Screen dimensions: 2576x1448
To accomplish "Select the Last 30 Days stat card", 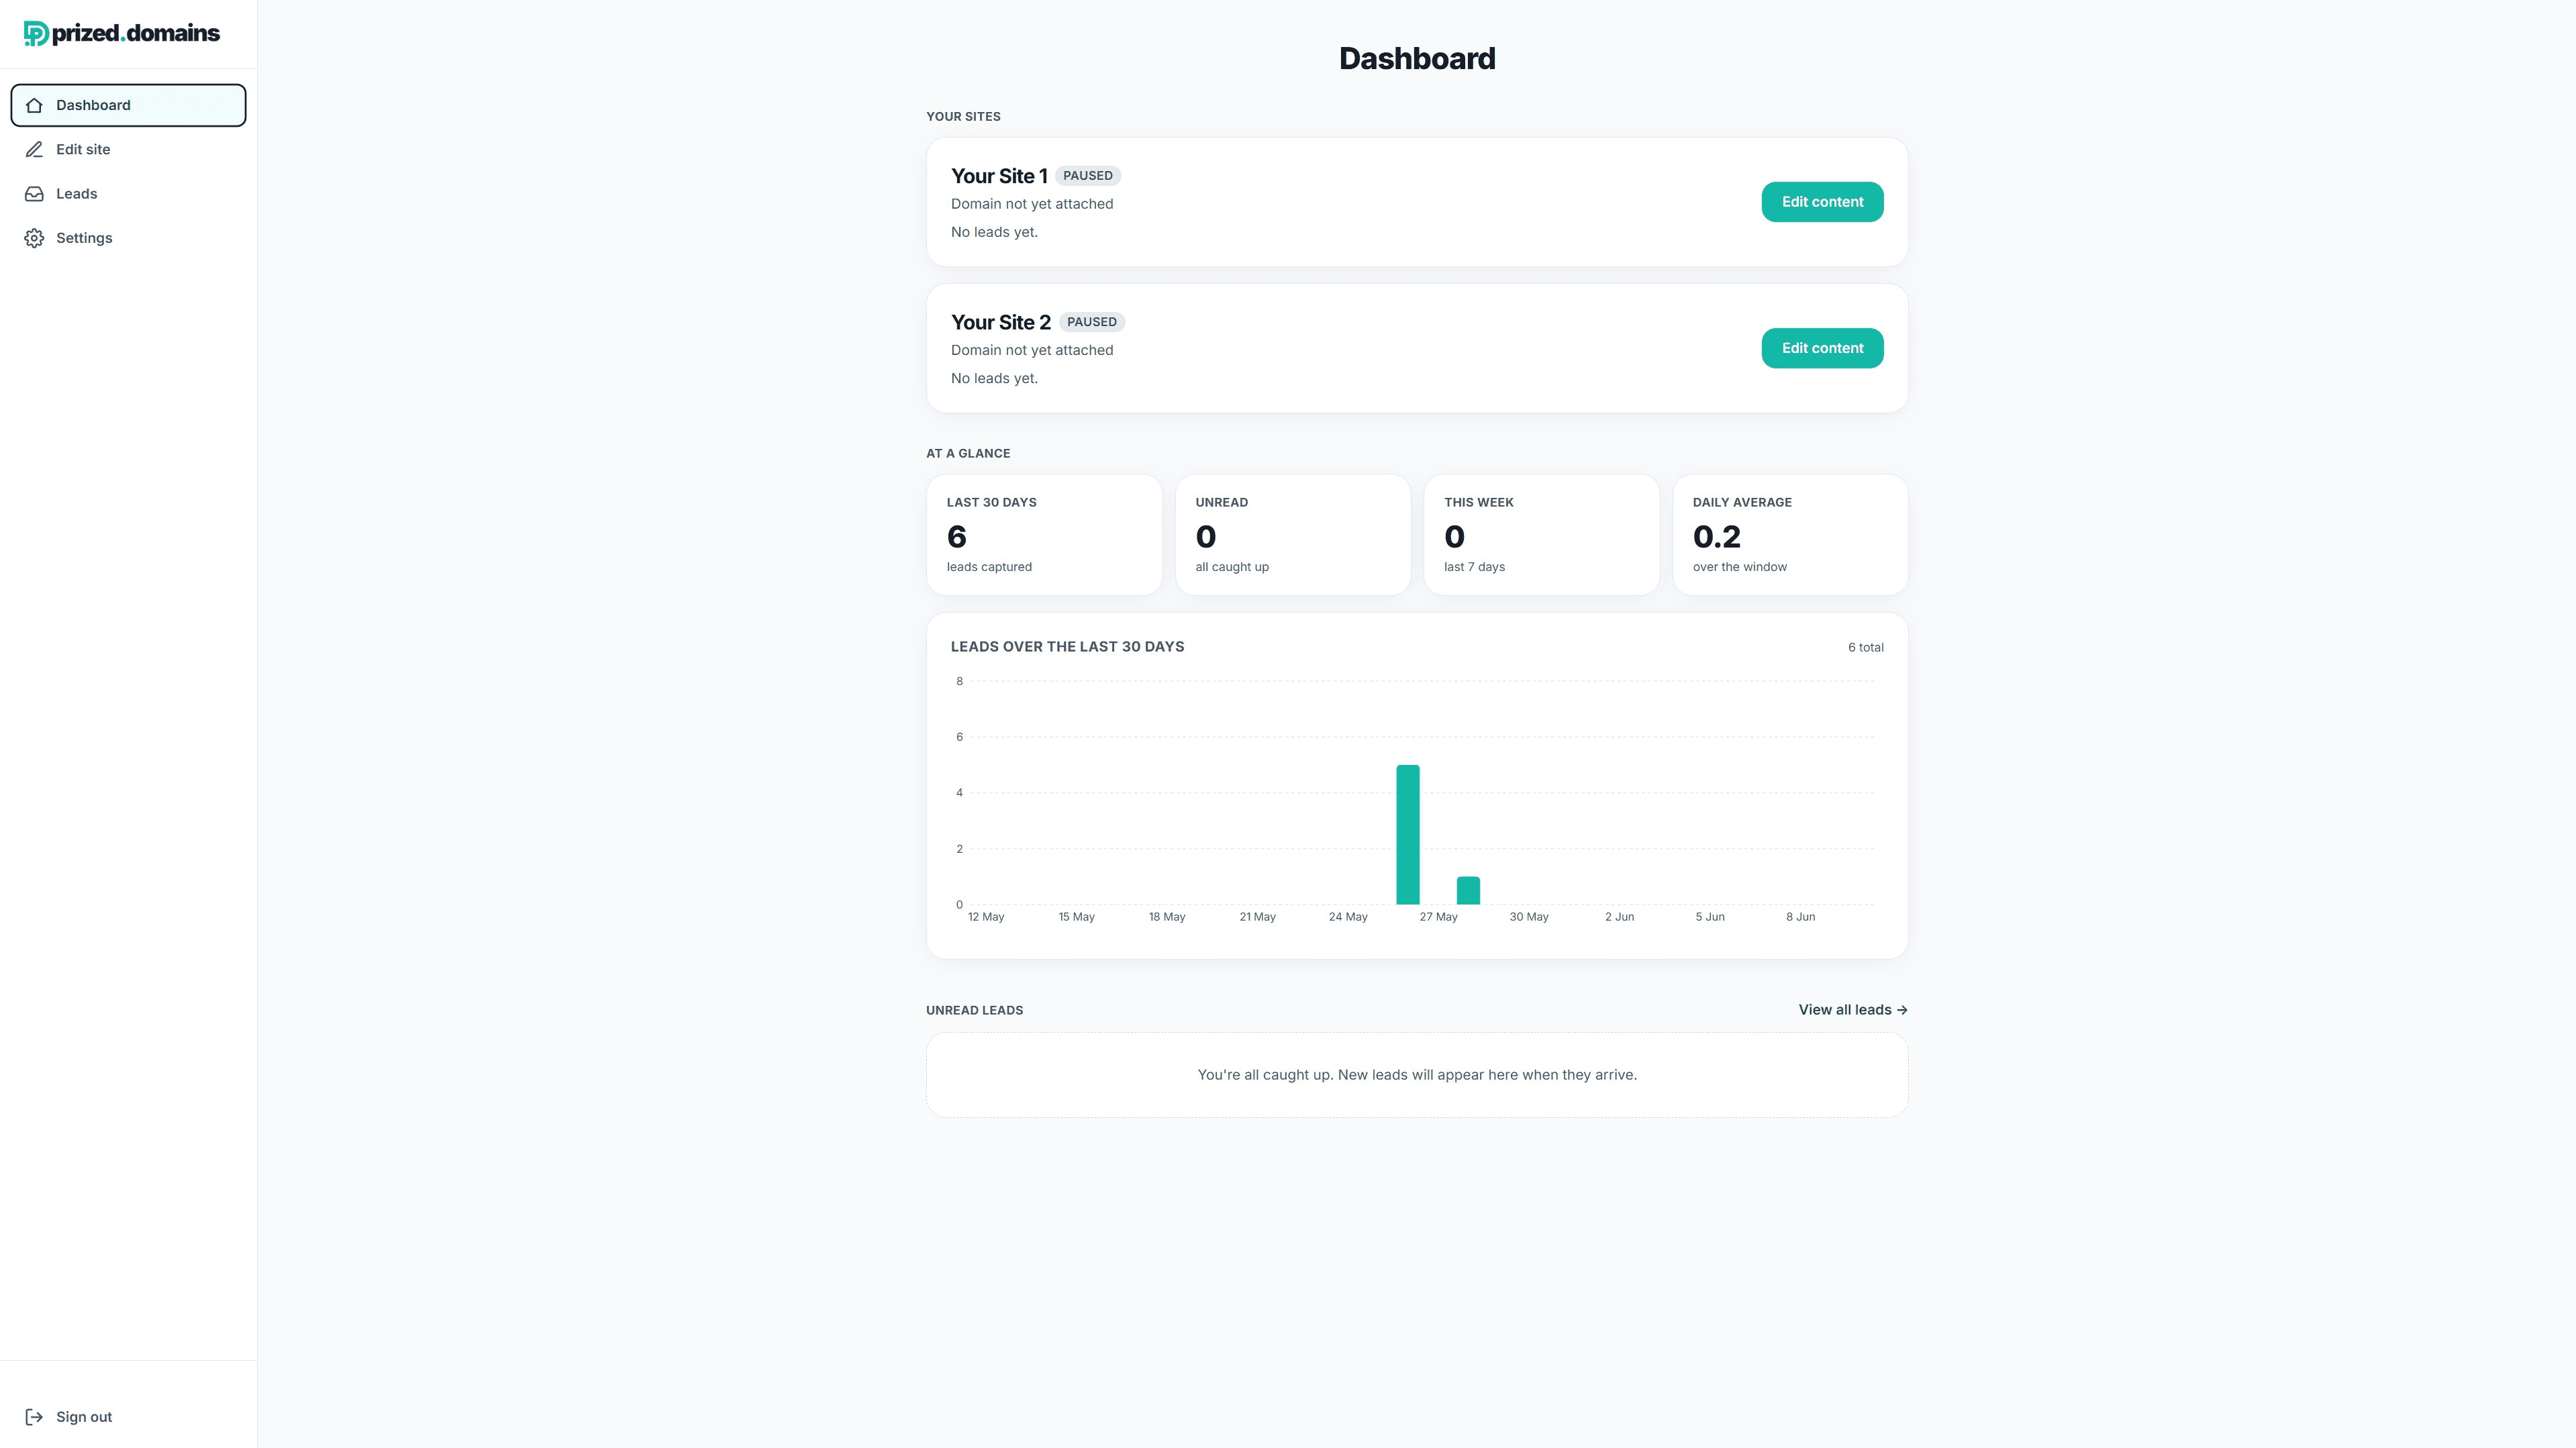I will 1044,535.
